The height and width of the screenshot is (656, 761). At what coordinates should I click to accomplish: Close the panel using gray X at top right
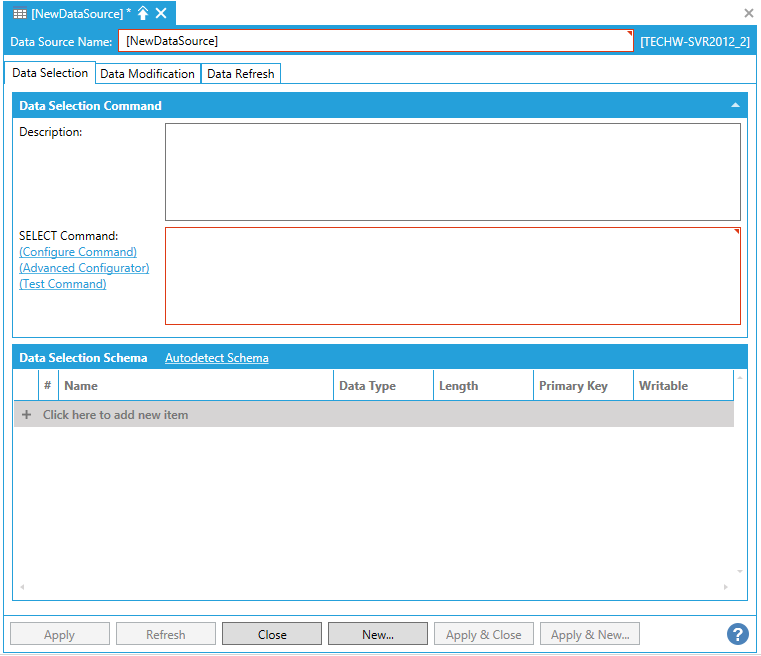coord(749,14)
